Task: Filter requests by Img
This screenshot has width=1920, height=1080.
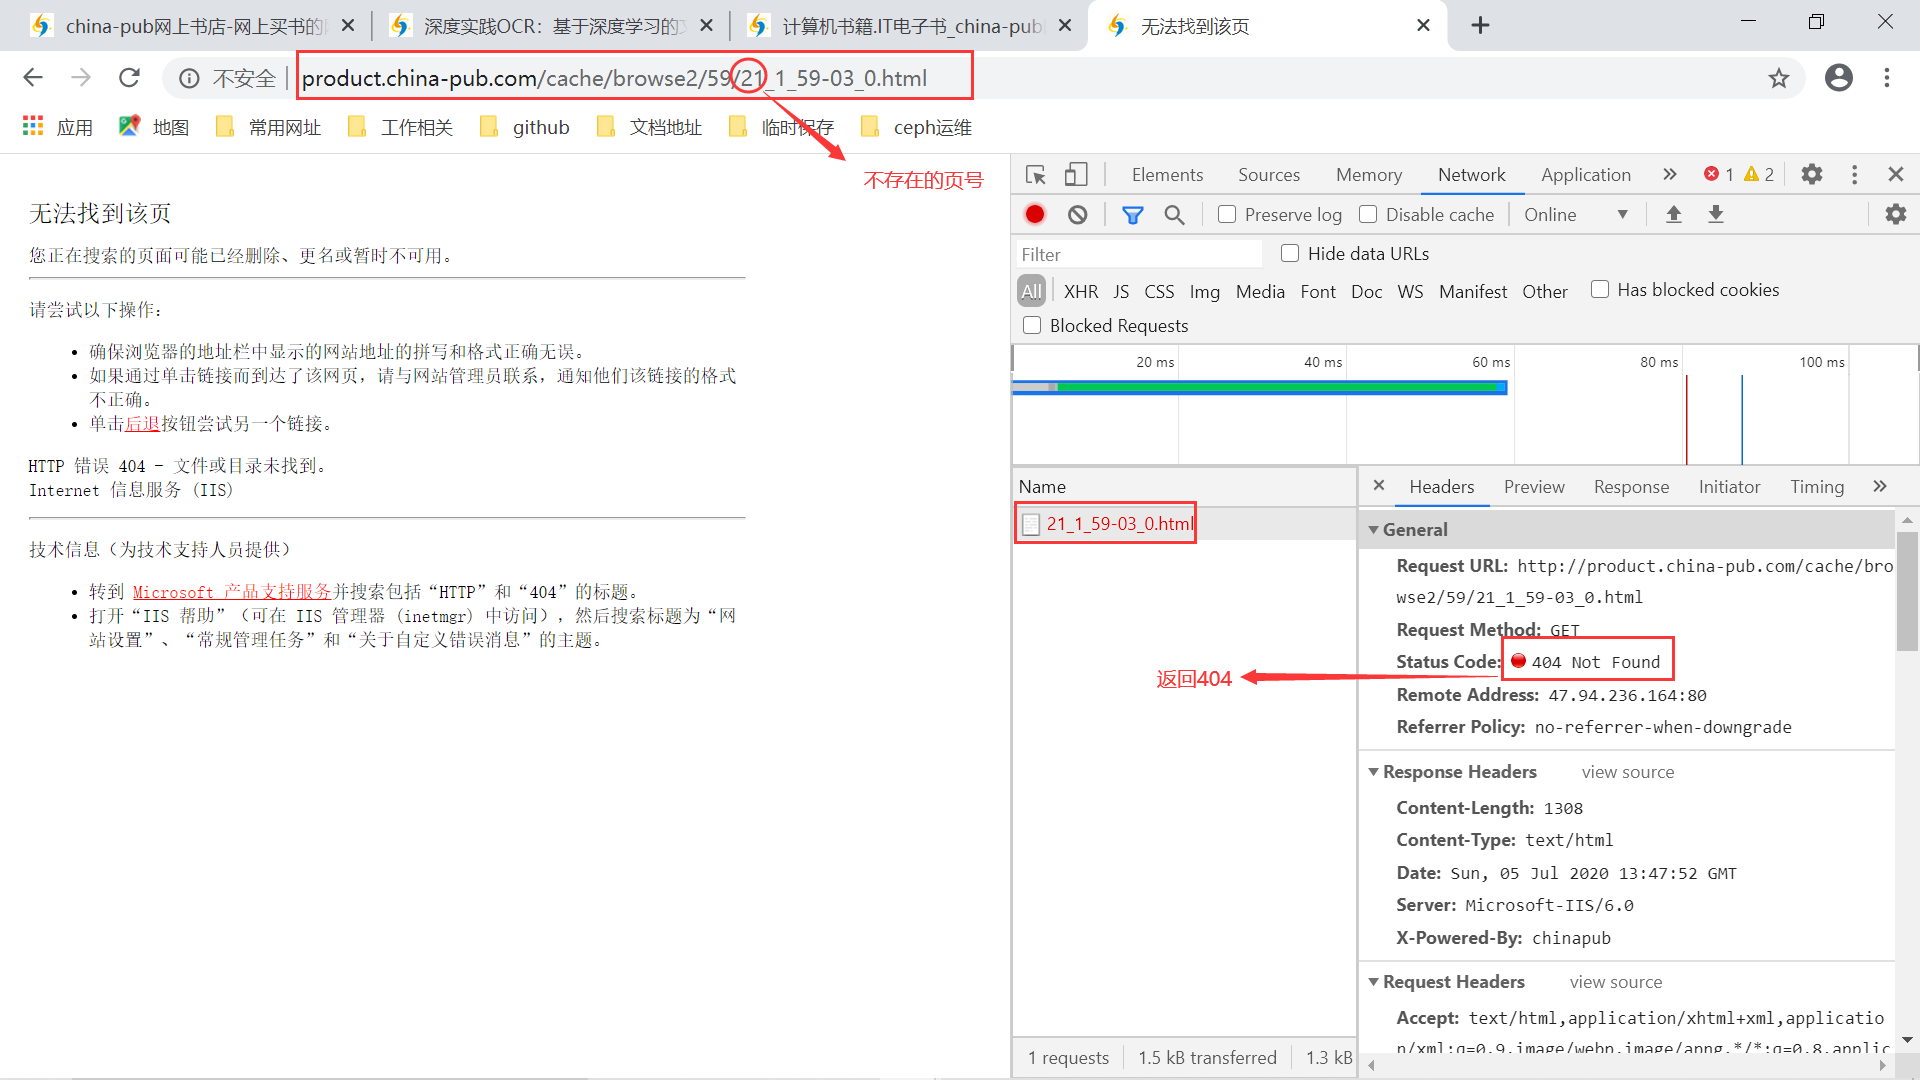Action: (1204, 291)
